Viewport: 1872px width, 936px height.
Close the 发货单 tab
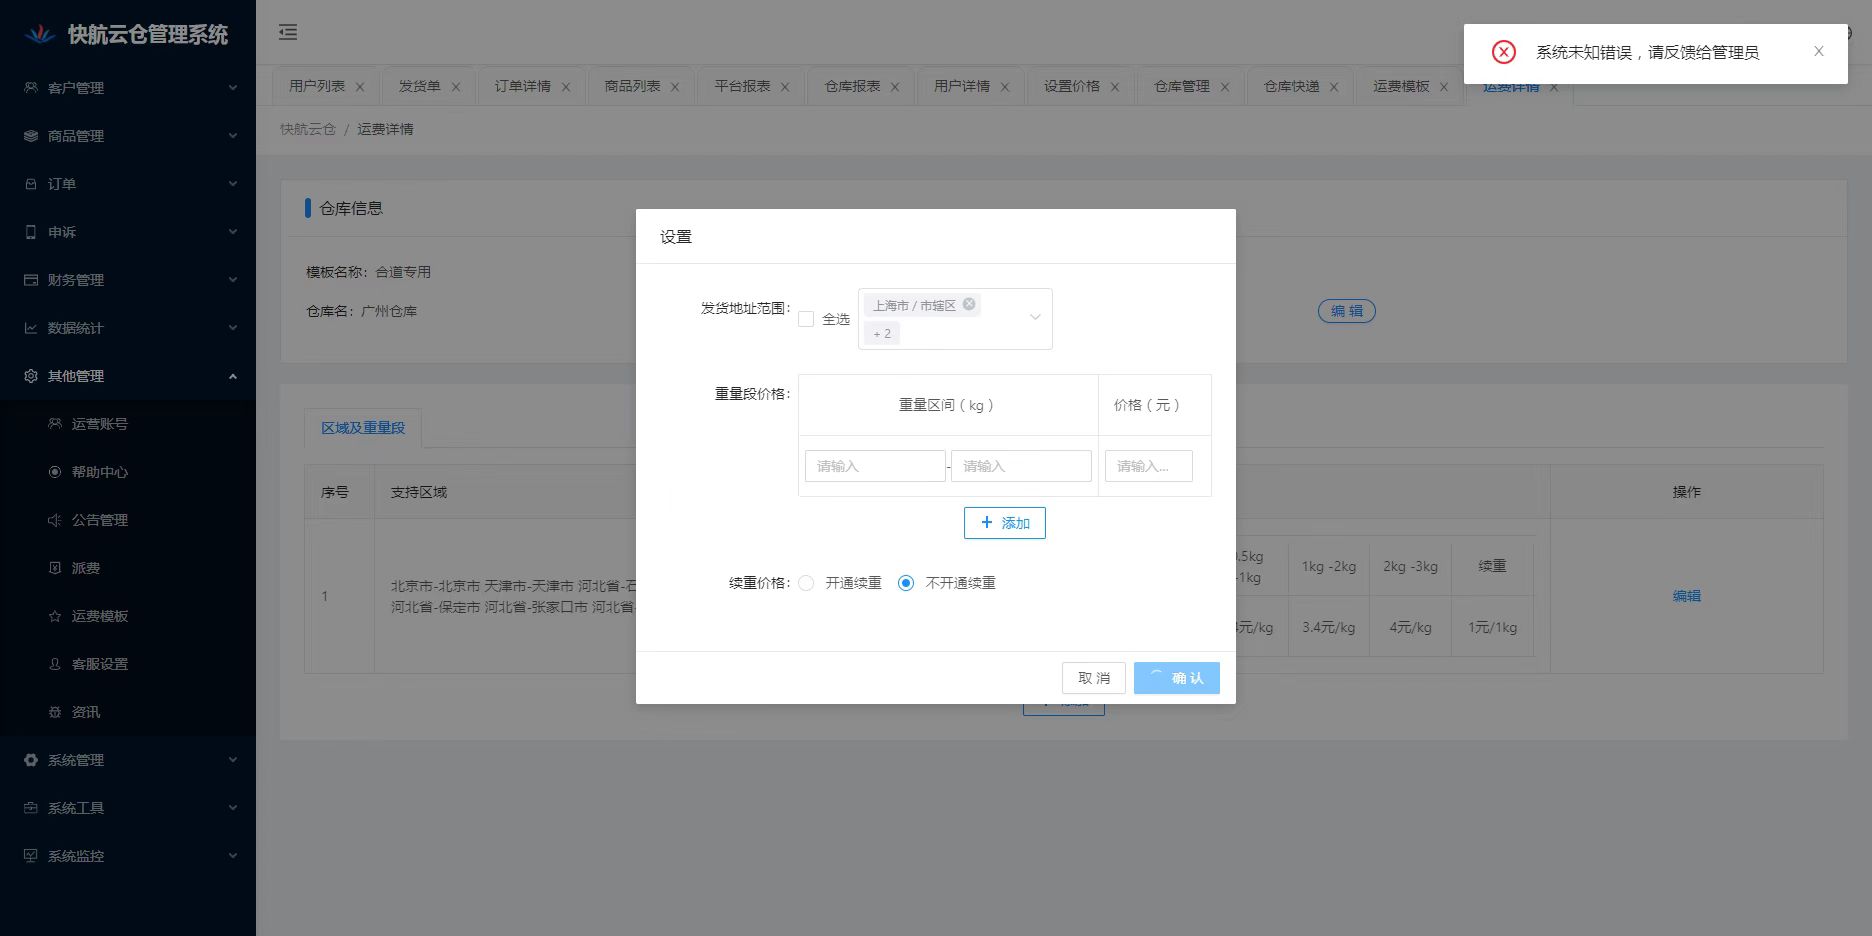(456, 87)
